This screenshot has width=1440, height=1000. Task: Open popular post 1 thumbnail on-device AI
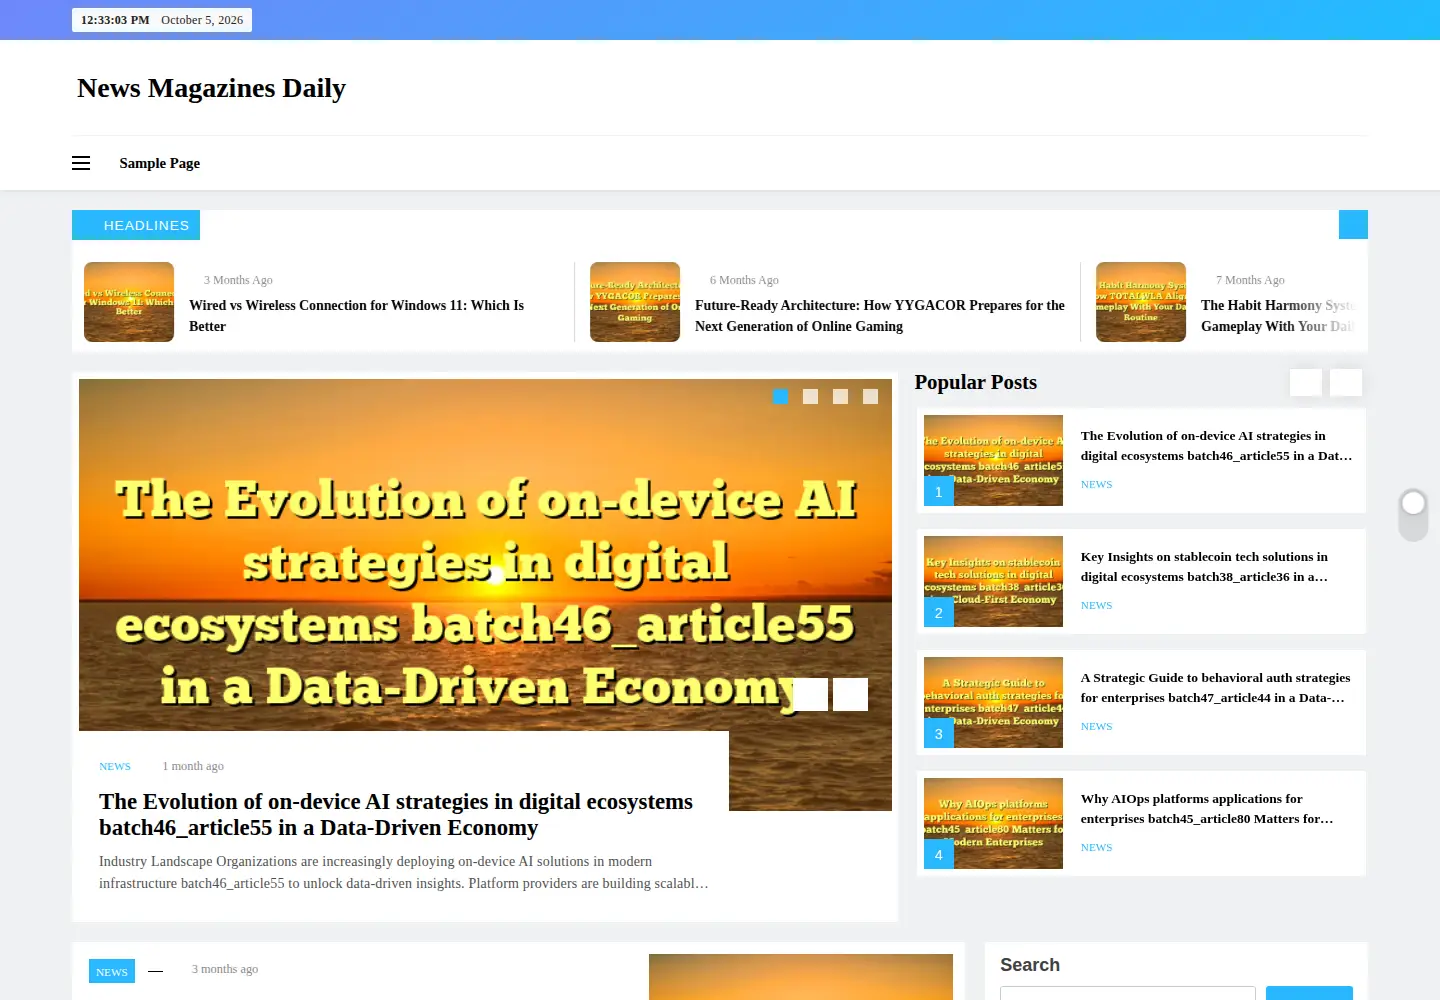point(993,460)
